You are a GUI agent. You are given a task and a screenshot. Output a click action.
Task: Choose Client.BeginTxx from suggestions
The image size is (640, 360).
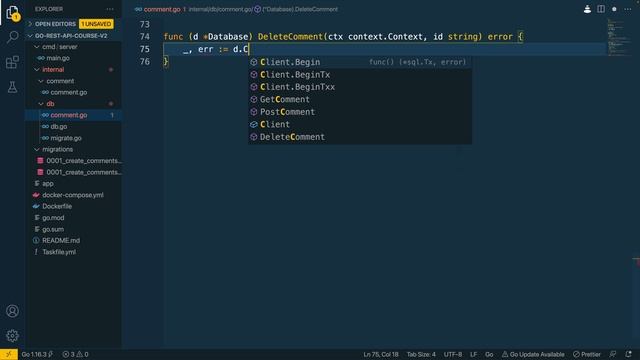[360, 87]
